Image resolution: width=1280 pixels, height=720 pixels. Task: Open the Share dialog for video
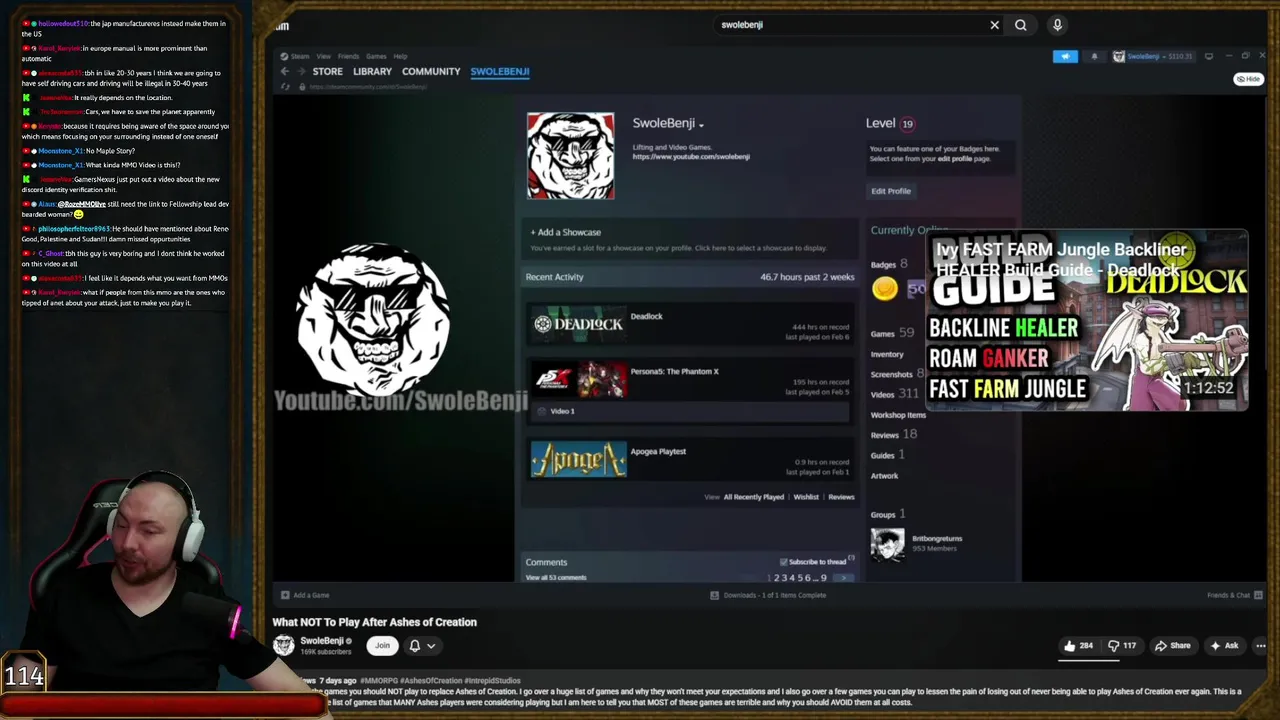click(1172, 646)
